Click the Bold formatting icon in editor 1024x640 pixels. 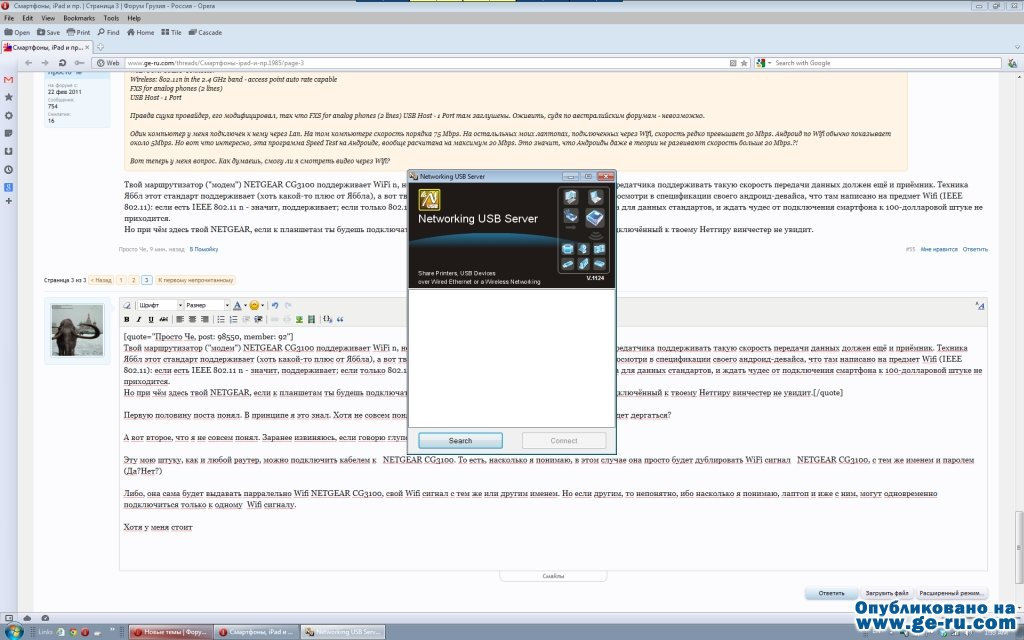pyautogui.click(x=127, y=319)
